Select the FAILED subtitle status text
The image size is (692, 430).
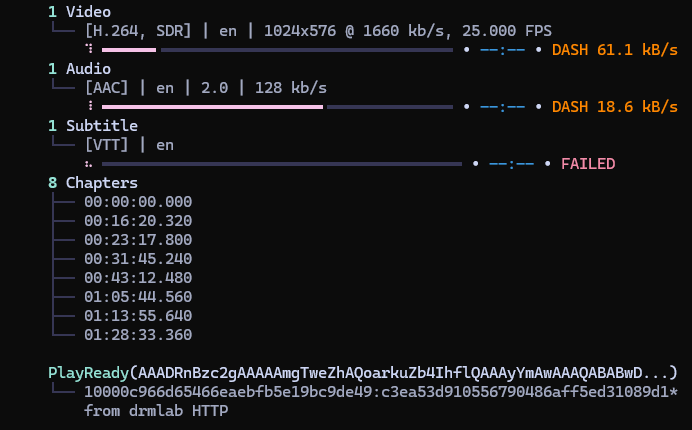[x=588, y=164]
